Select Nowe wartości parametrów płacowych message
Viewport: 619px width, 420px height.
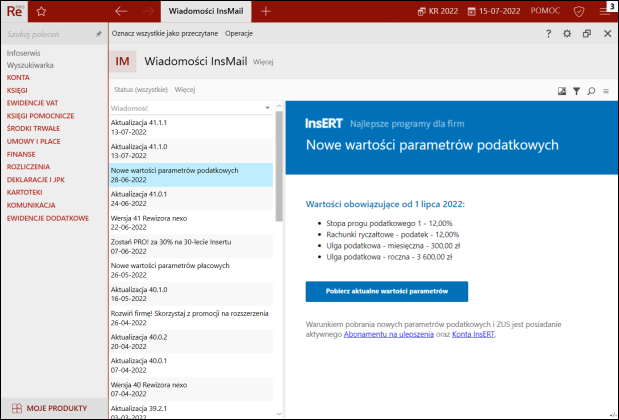(191, 270)
